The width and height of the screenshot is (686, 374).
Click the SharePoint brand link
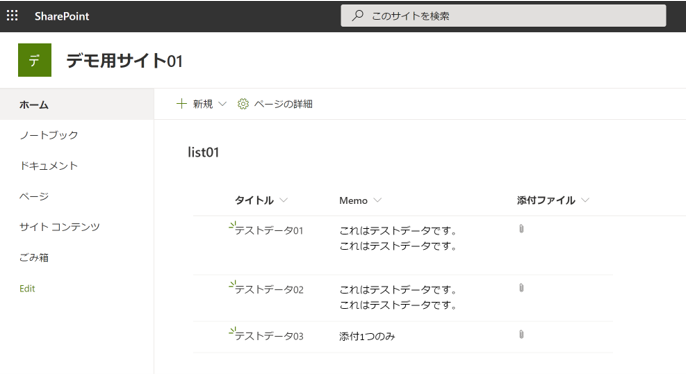click(x=62, y=16)
